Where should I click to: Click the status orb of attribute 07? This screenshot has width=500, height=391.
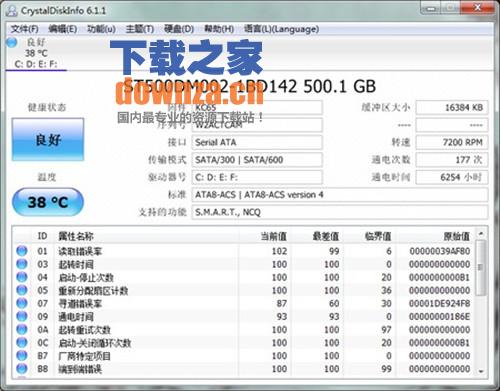tap(22, 303)
